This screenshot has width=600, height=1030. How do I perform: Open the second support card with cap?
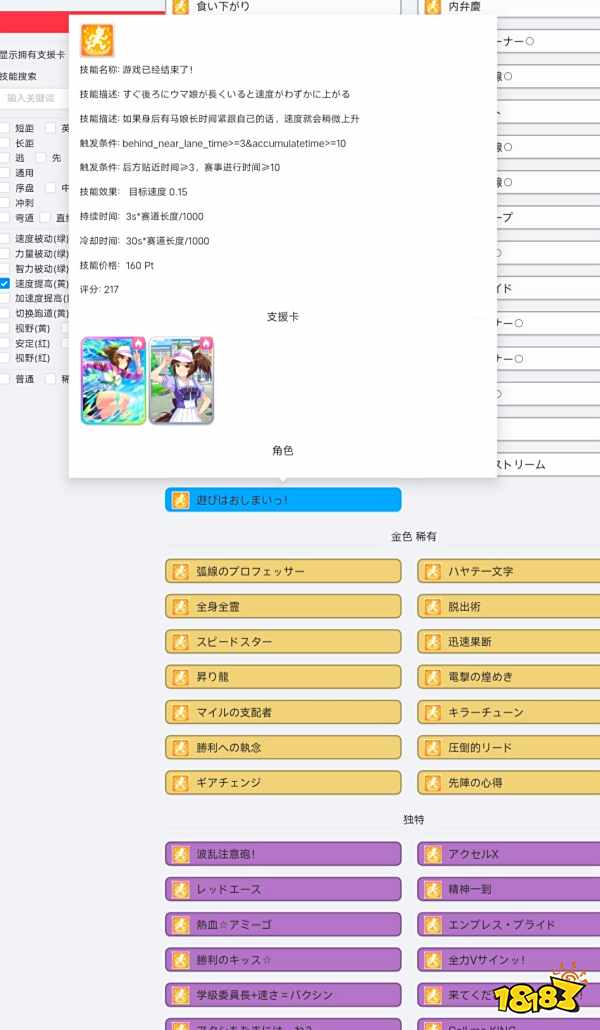pos(181,380)
